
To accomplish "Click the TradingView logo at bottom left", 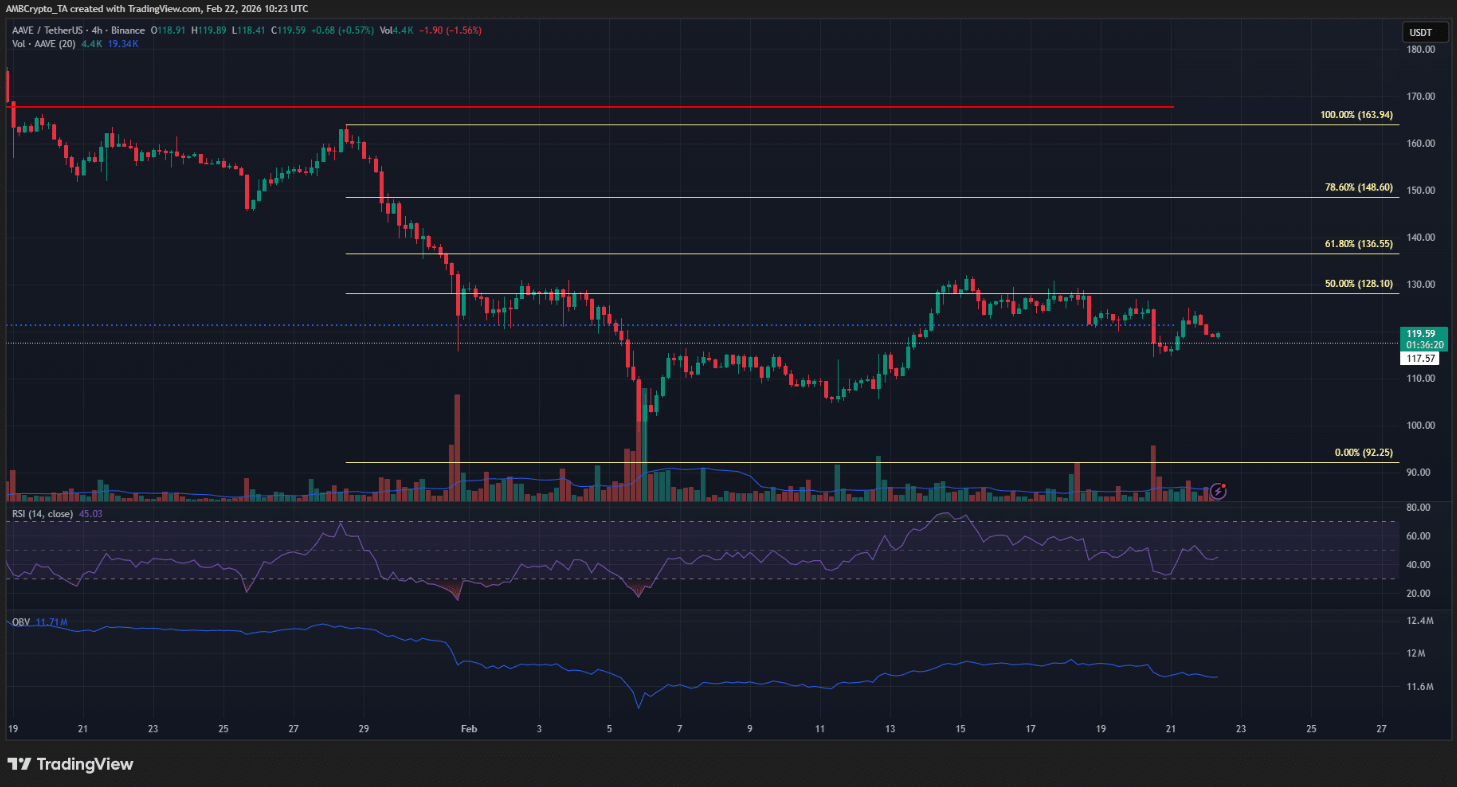I will (70, 765).
